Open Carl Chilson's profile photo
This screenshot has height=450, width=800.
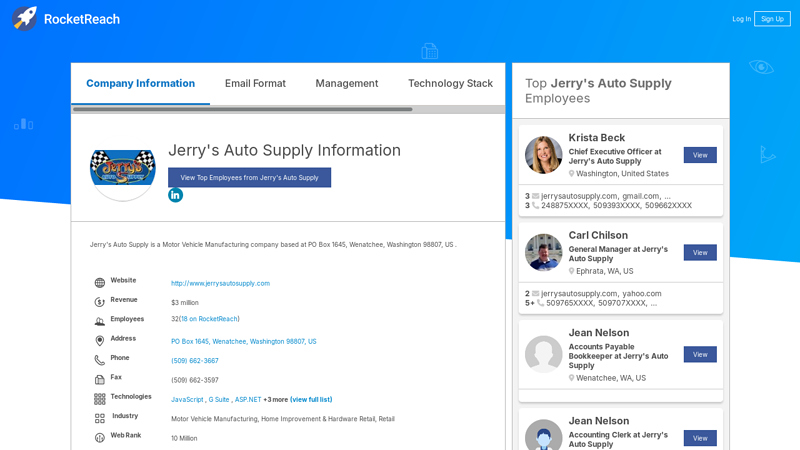click(544, 253)
